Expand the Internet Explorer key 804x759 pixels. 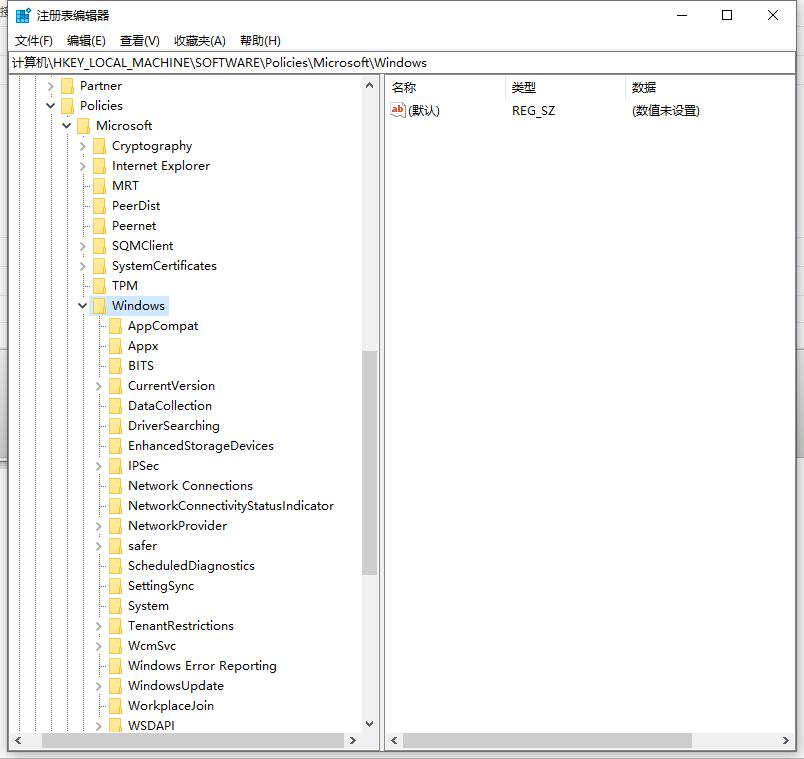coord(83,166)
